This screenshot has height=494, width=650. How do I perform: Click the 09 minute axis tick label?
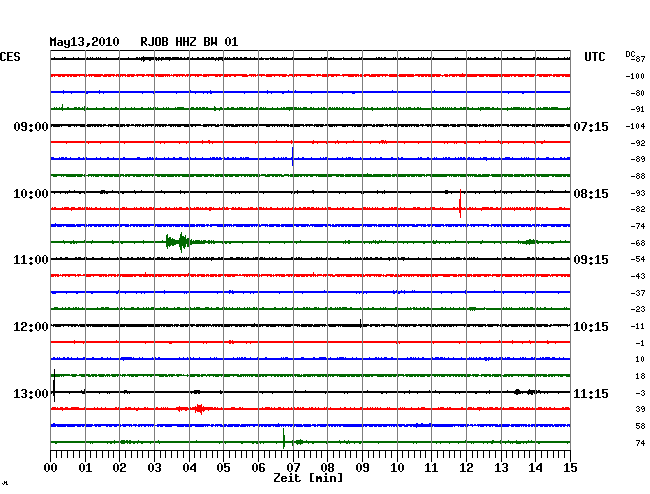coord(362,468)
